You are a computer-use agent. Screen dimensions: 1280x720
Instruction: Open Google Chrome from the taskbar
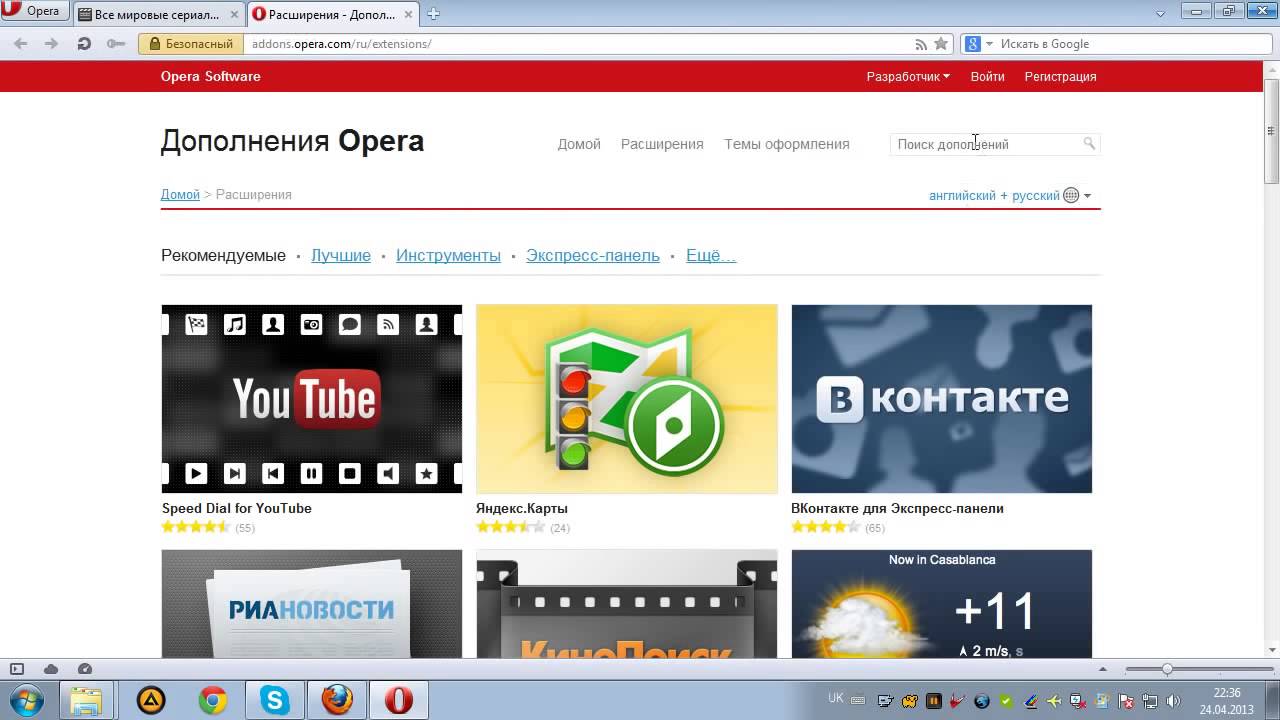[x=212, y=700]
